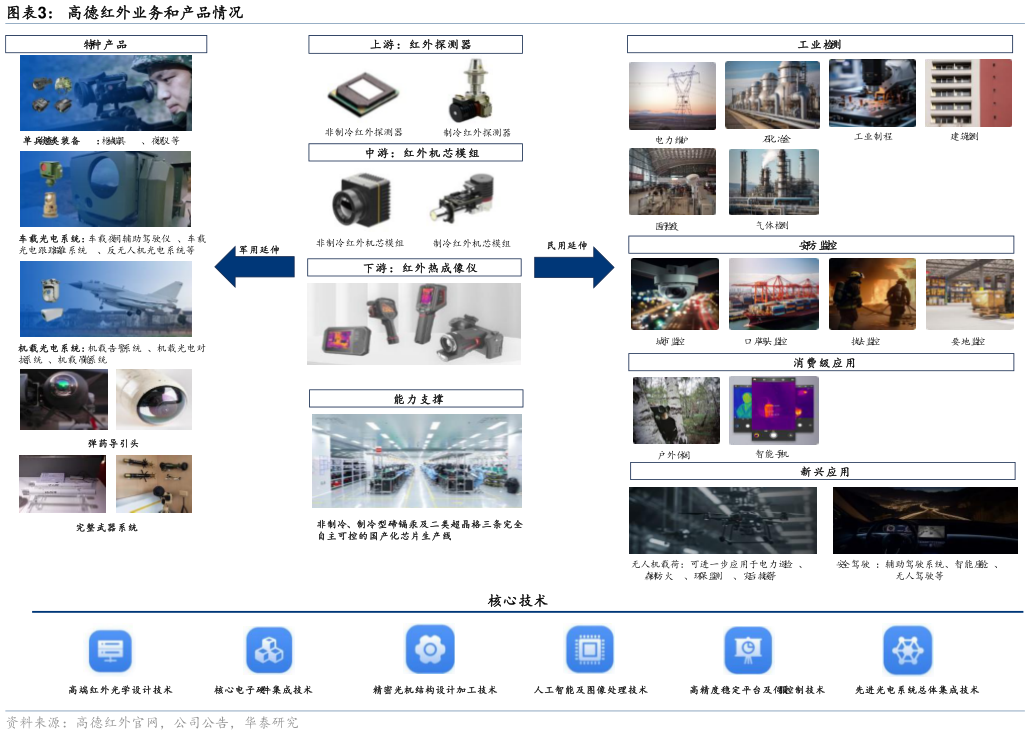Image resolution: width=1030 pixels, height=735 pixels.
Task: Click the presentation board clock icon
Action: (749, 650)
